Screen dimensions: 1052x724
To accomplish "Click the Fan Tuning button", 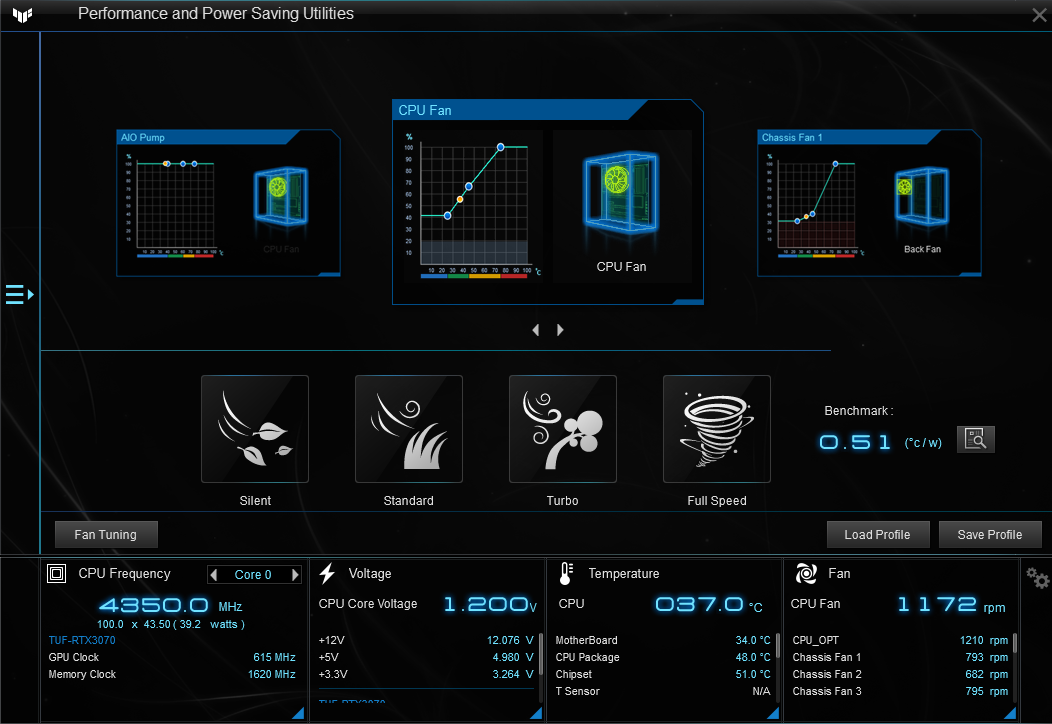I will [106, 535].
